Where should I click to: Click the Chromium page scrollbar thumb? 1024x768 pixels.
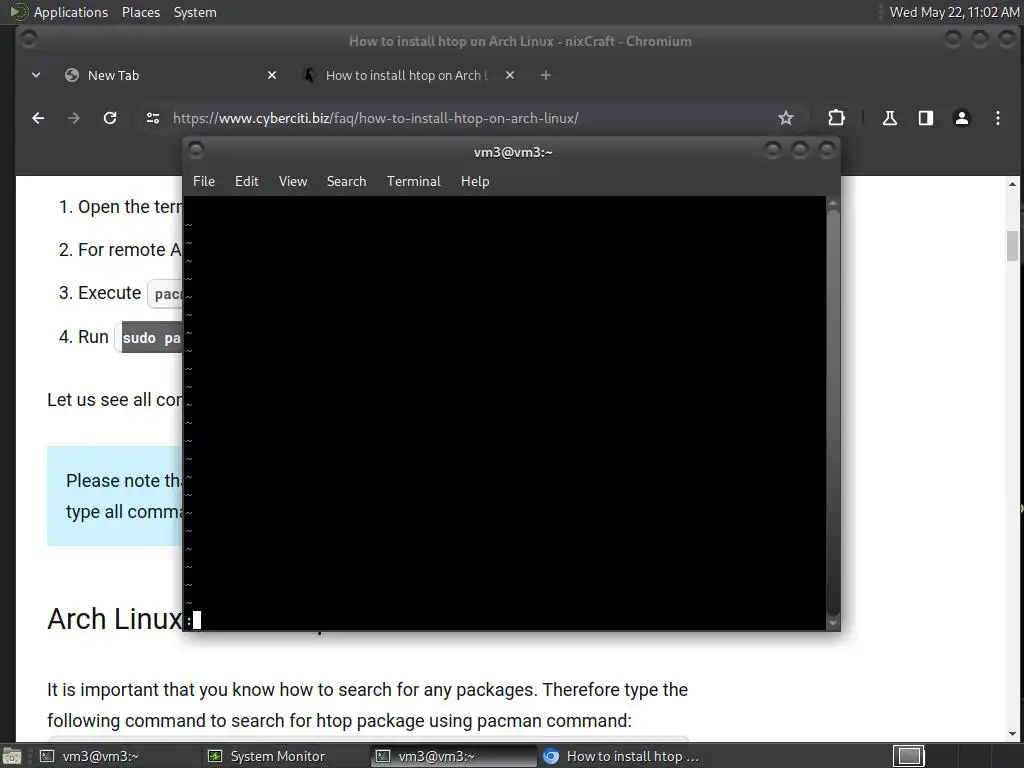[x=1012, y=246]
